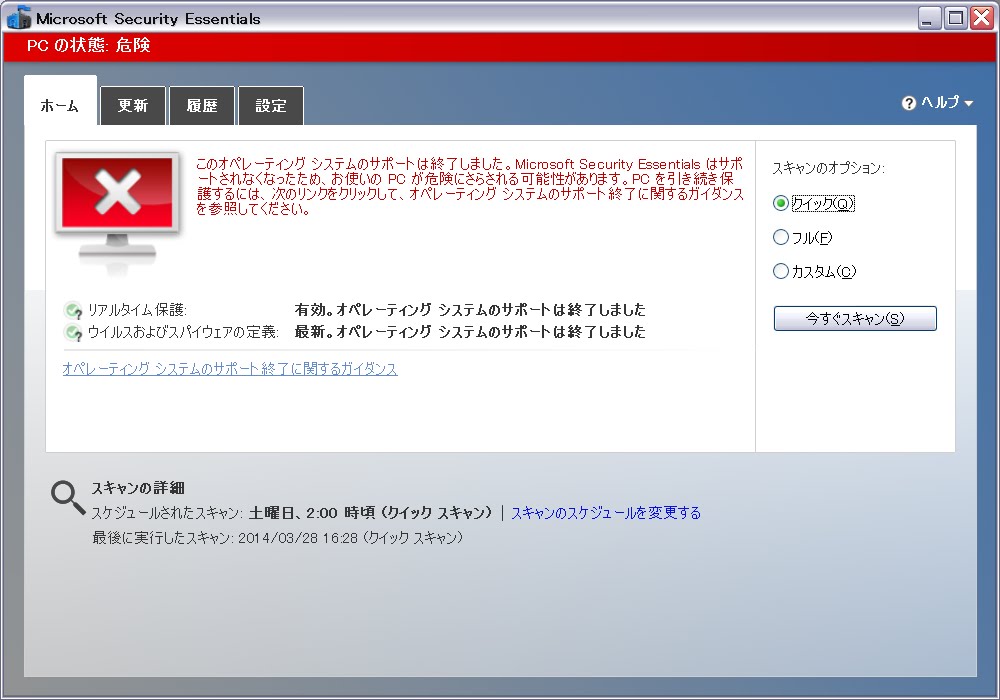Click the 最新。definition status value text
This screenshot has width=1000, height=700.
coord(470,332)
